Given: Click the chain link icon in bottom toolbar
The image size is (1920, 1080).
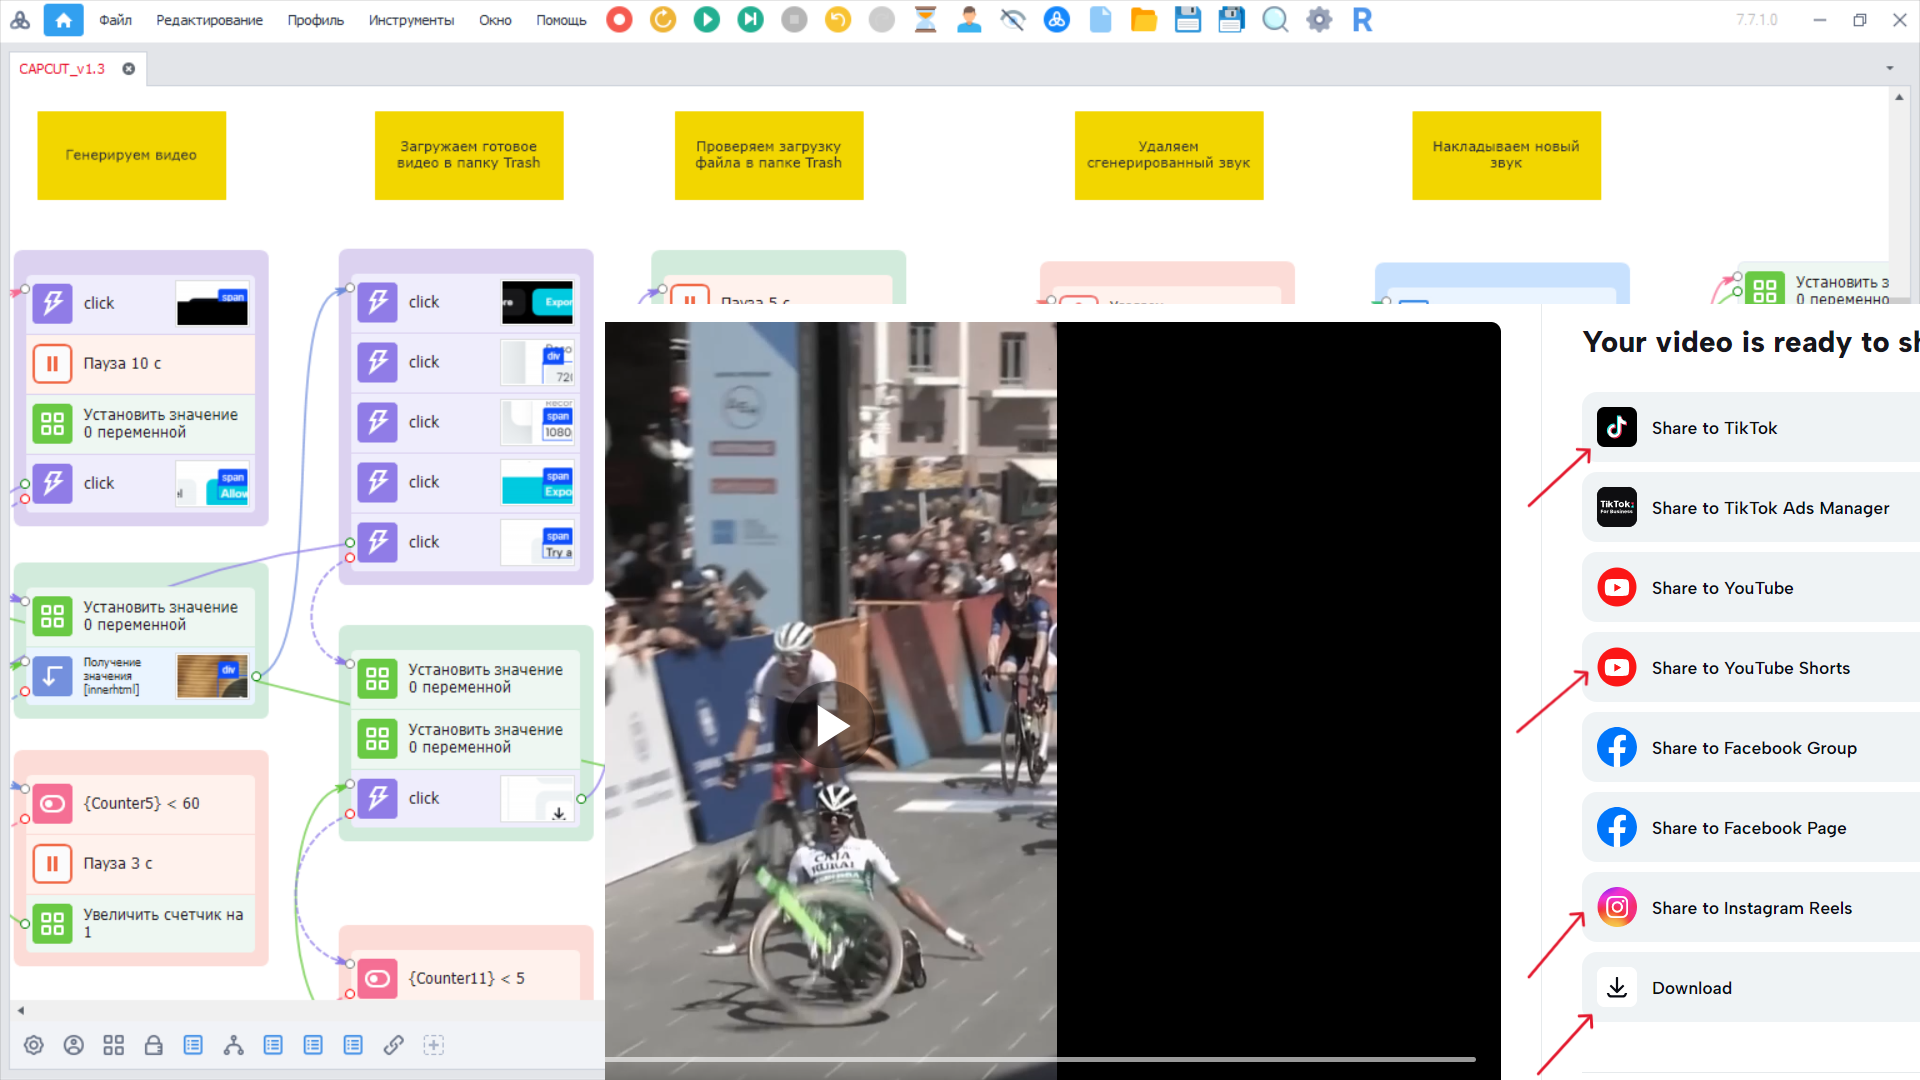Looking at the screenshot, I should pos(393,1045).
